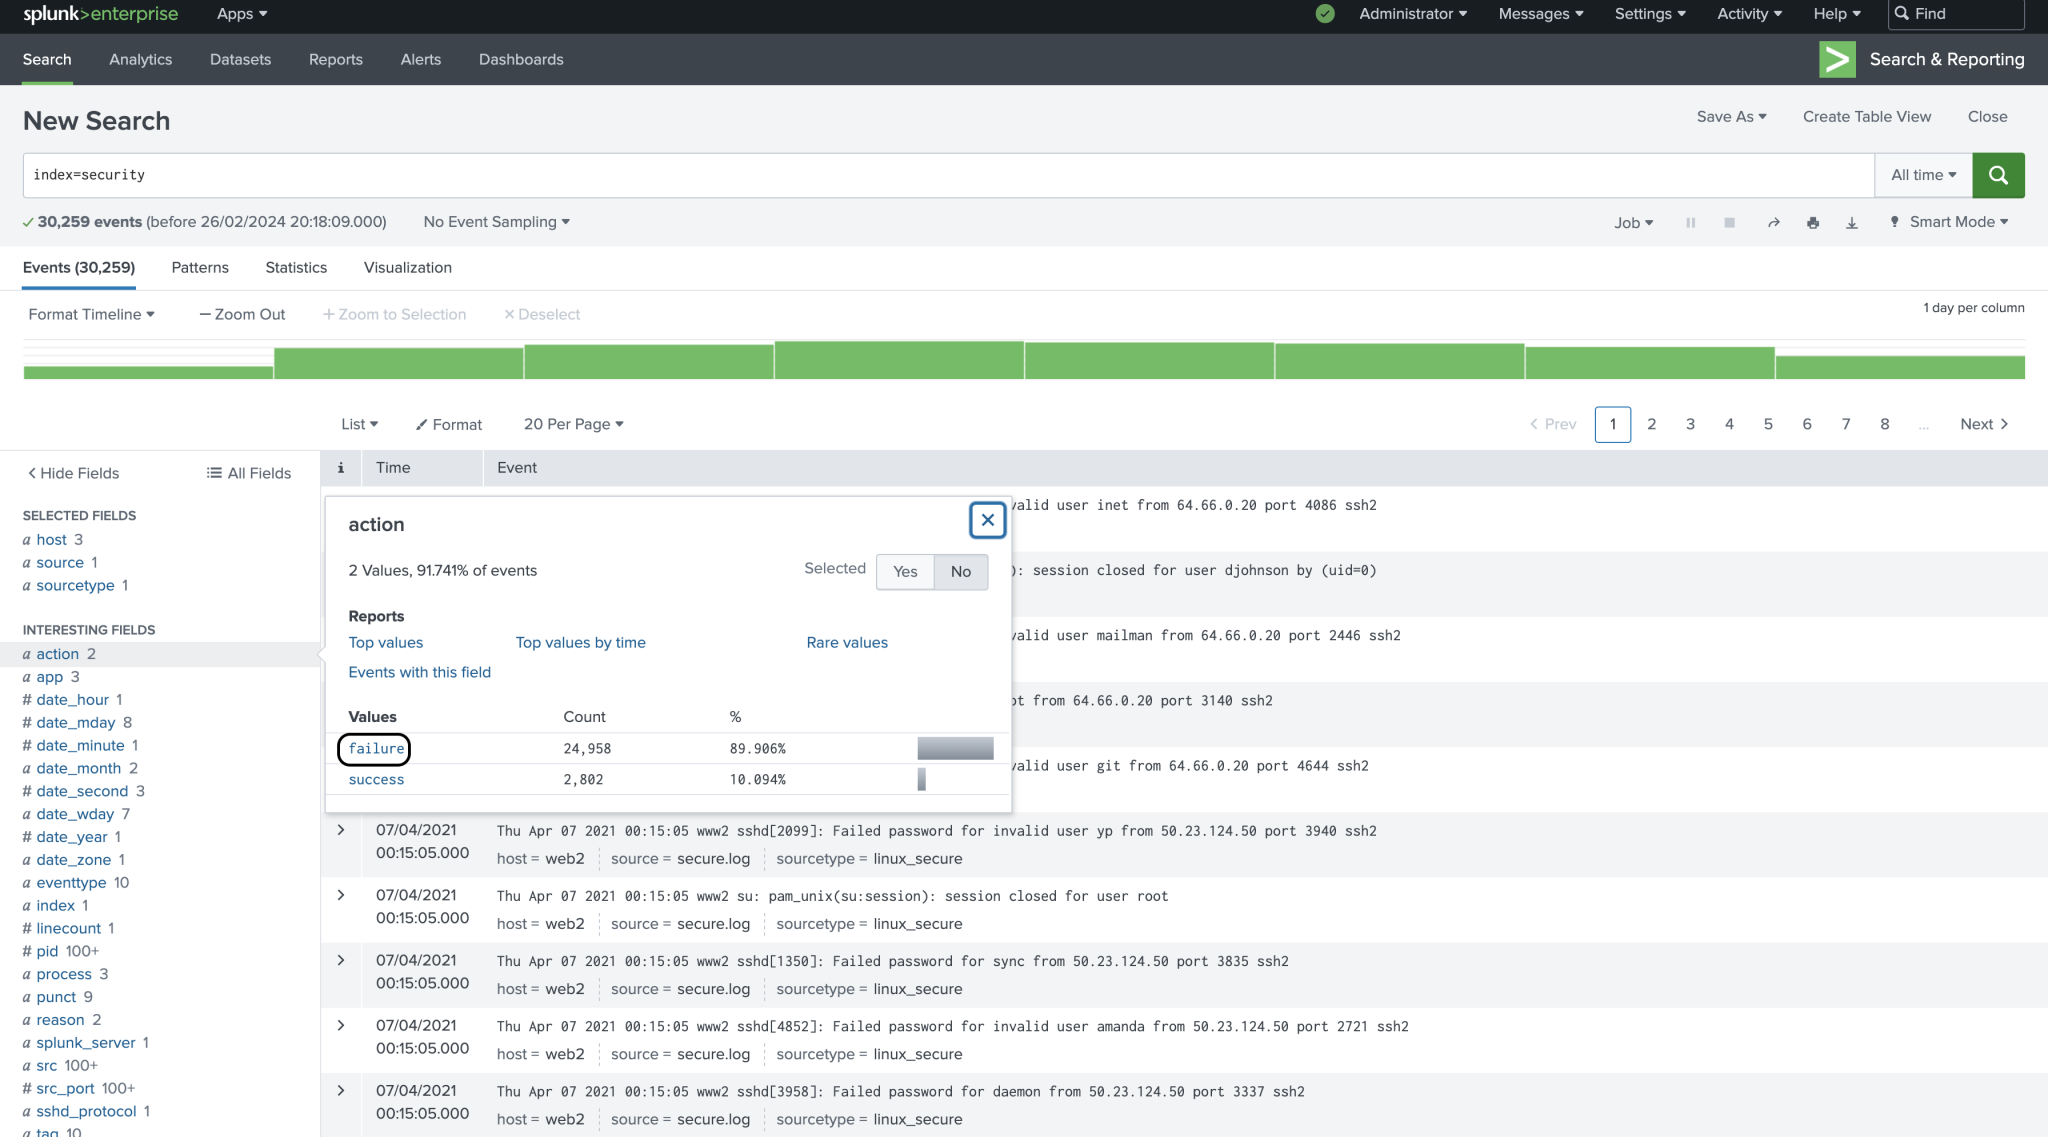Open the Format Timeline dropdown
The height and width of the screenshot is (1137, 2048).
pyautogui.click(x=91, y=313)
